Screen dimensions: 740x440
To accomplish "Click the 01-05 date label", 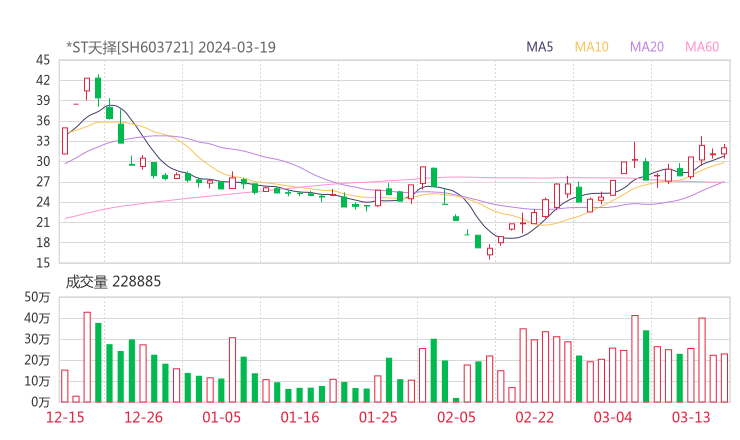I will (x=221, y=417).
